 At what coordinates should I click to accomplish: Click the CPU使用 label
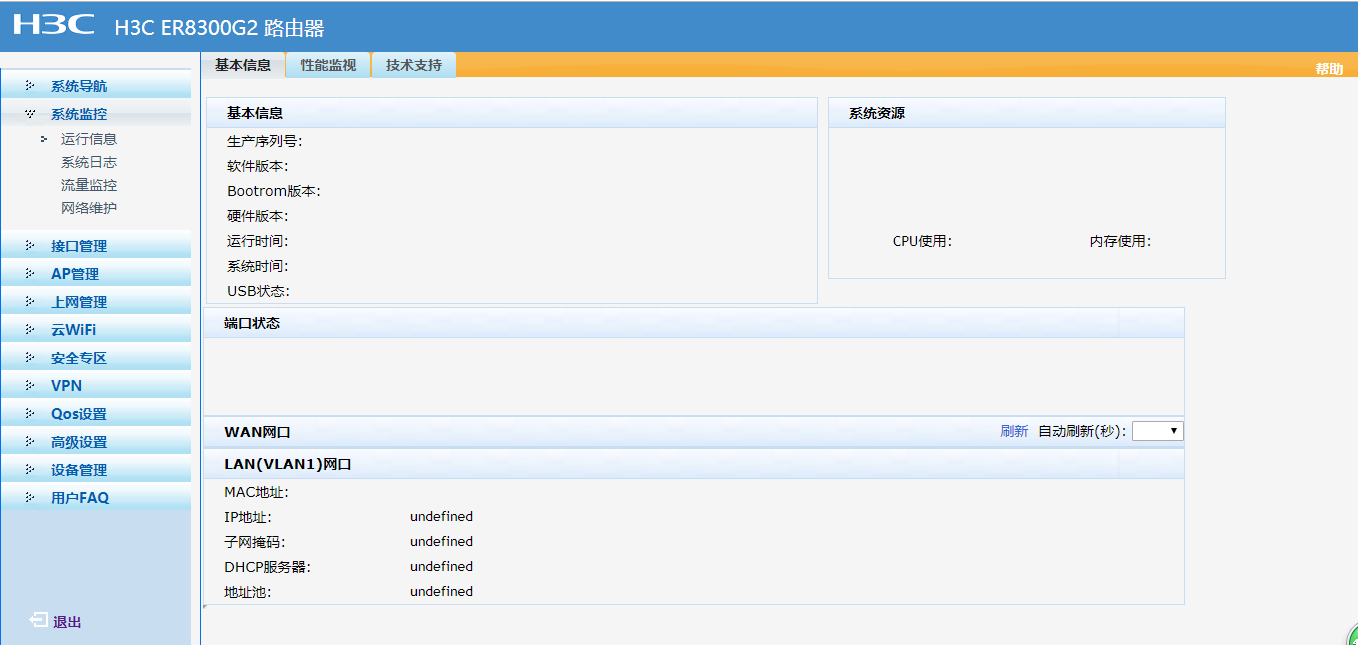[922, 241]
